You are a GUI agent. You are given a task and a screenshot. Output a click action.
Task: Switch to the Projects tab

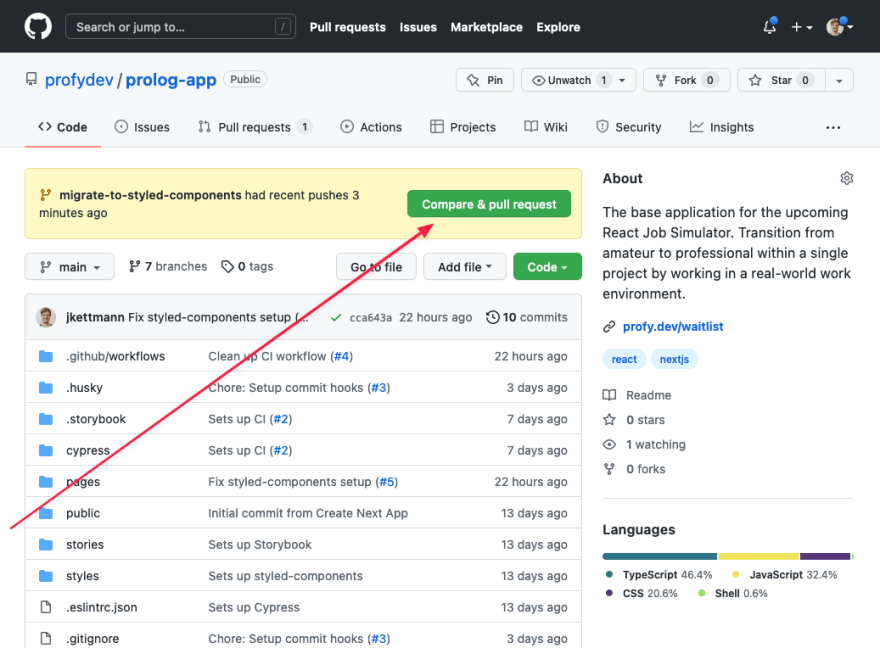point(463,127)
